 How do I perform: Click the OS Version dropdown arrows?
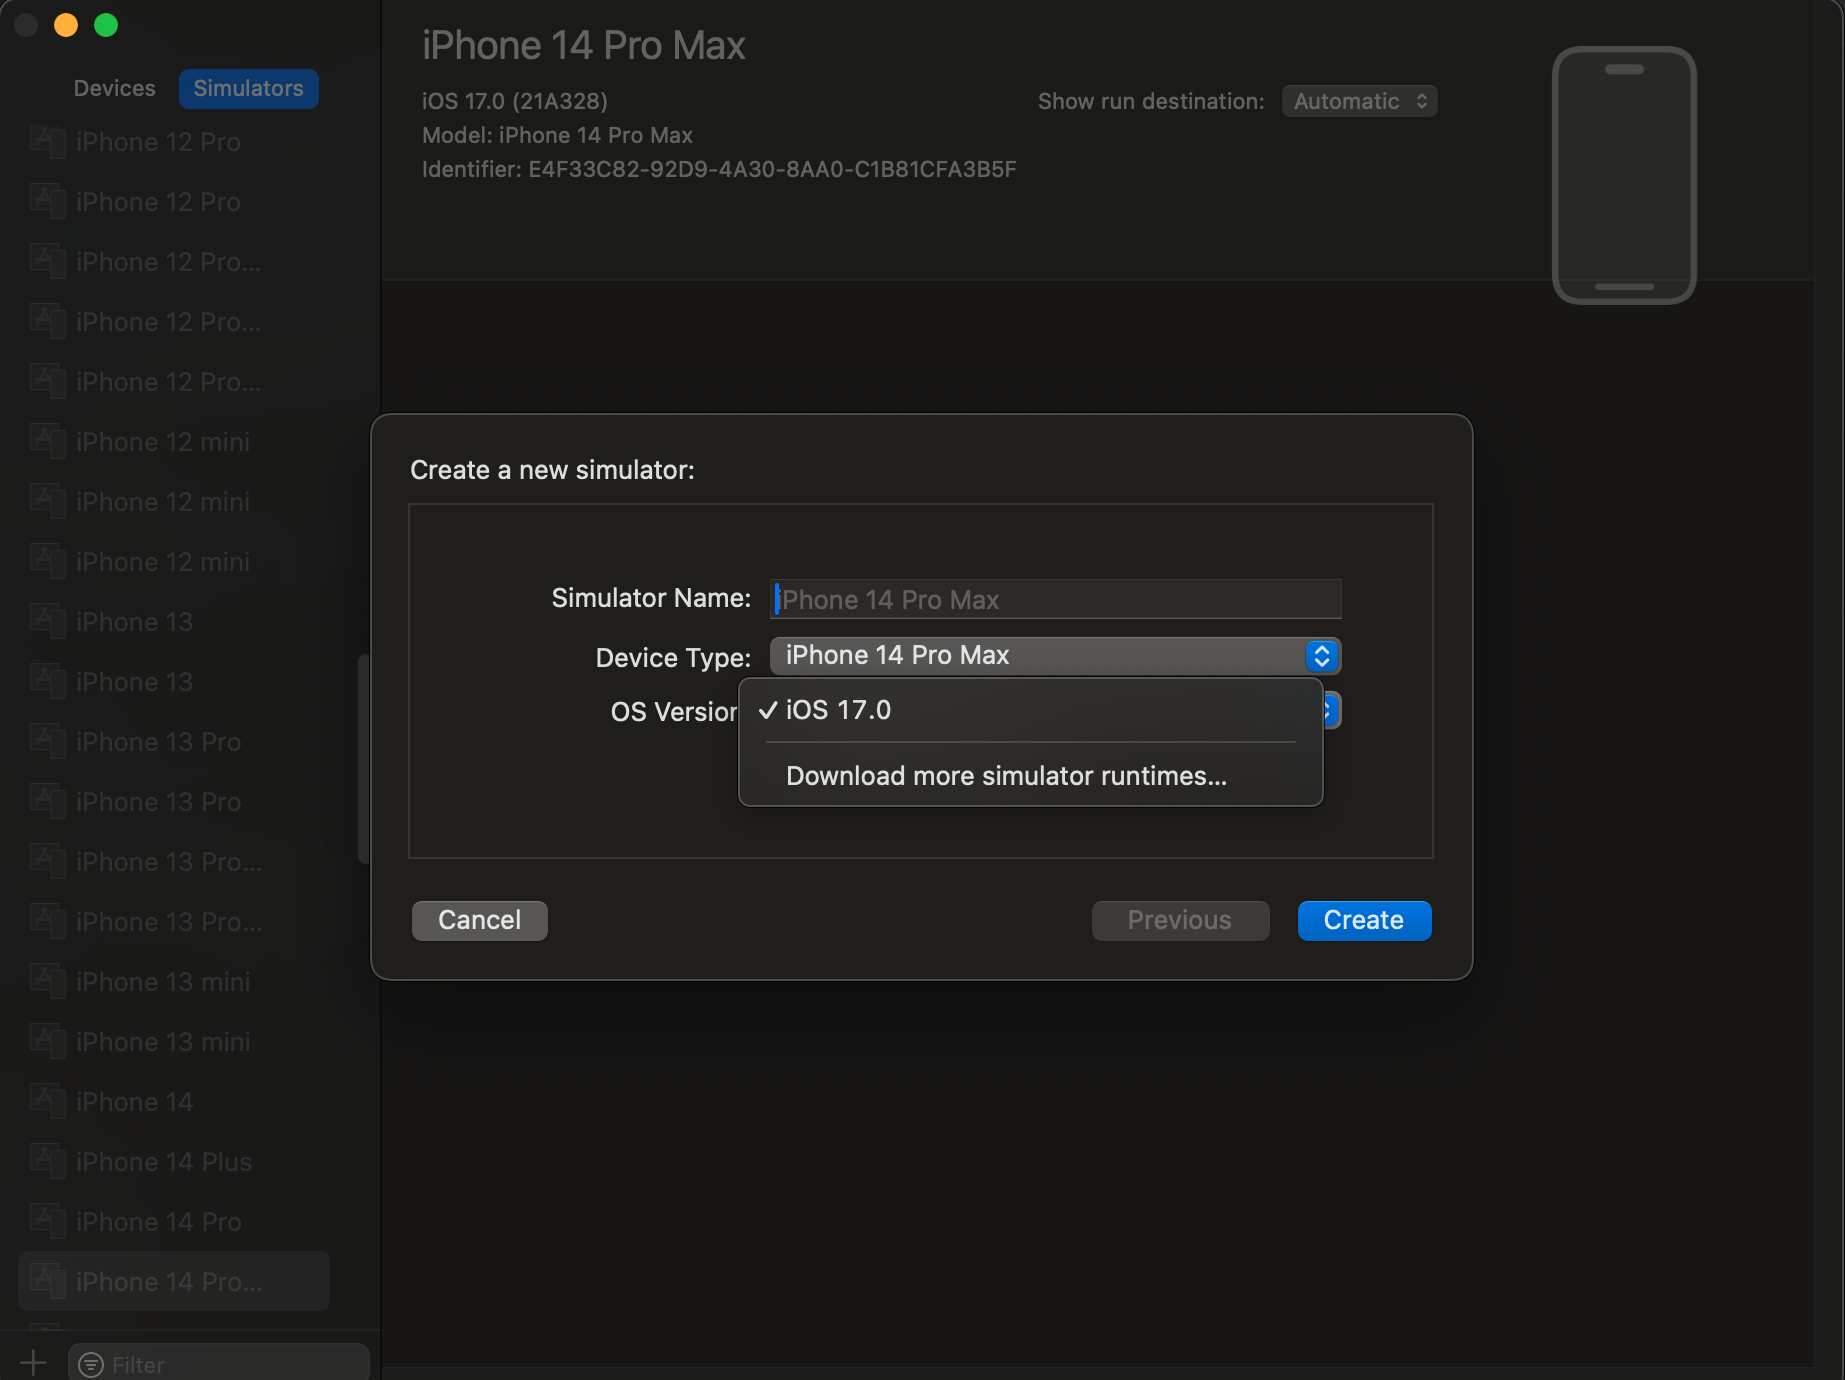(1330, 711)
